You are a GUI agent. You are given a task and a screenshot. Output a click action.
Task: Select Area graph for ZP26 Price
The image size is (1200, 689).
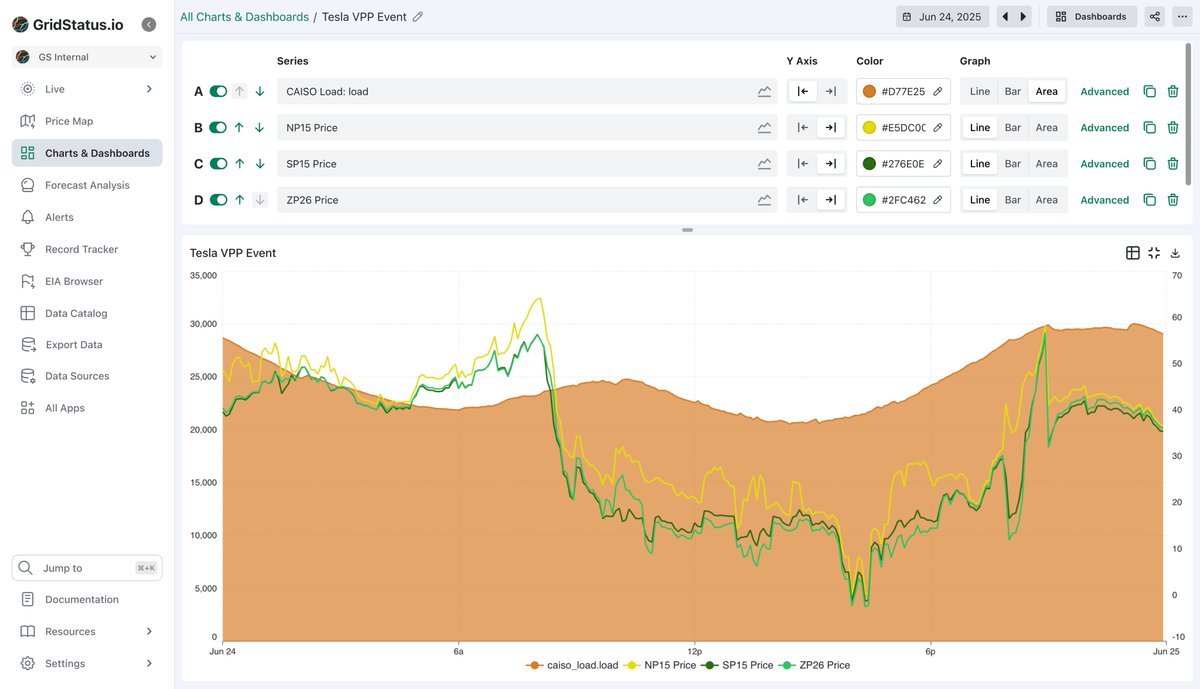tap(1047, 200)
